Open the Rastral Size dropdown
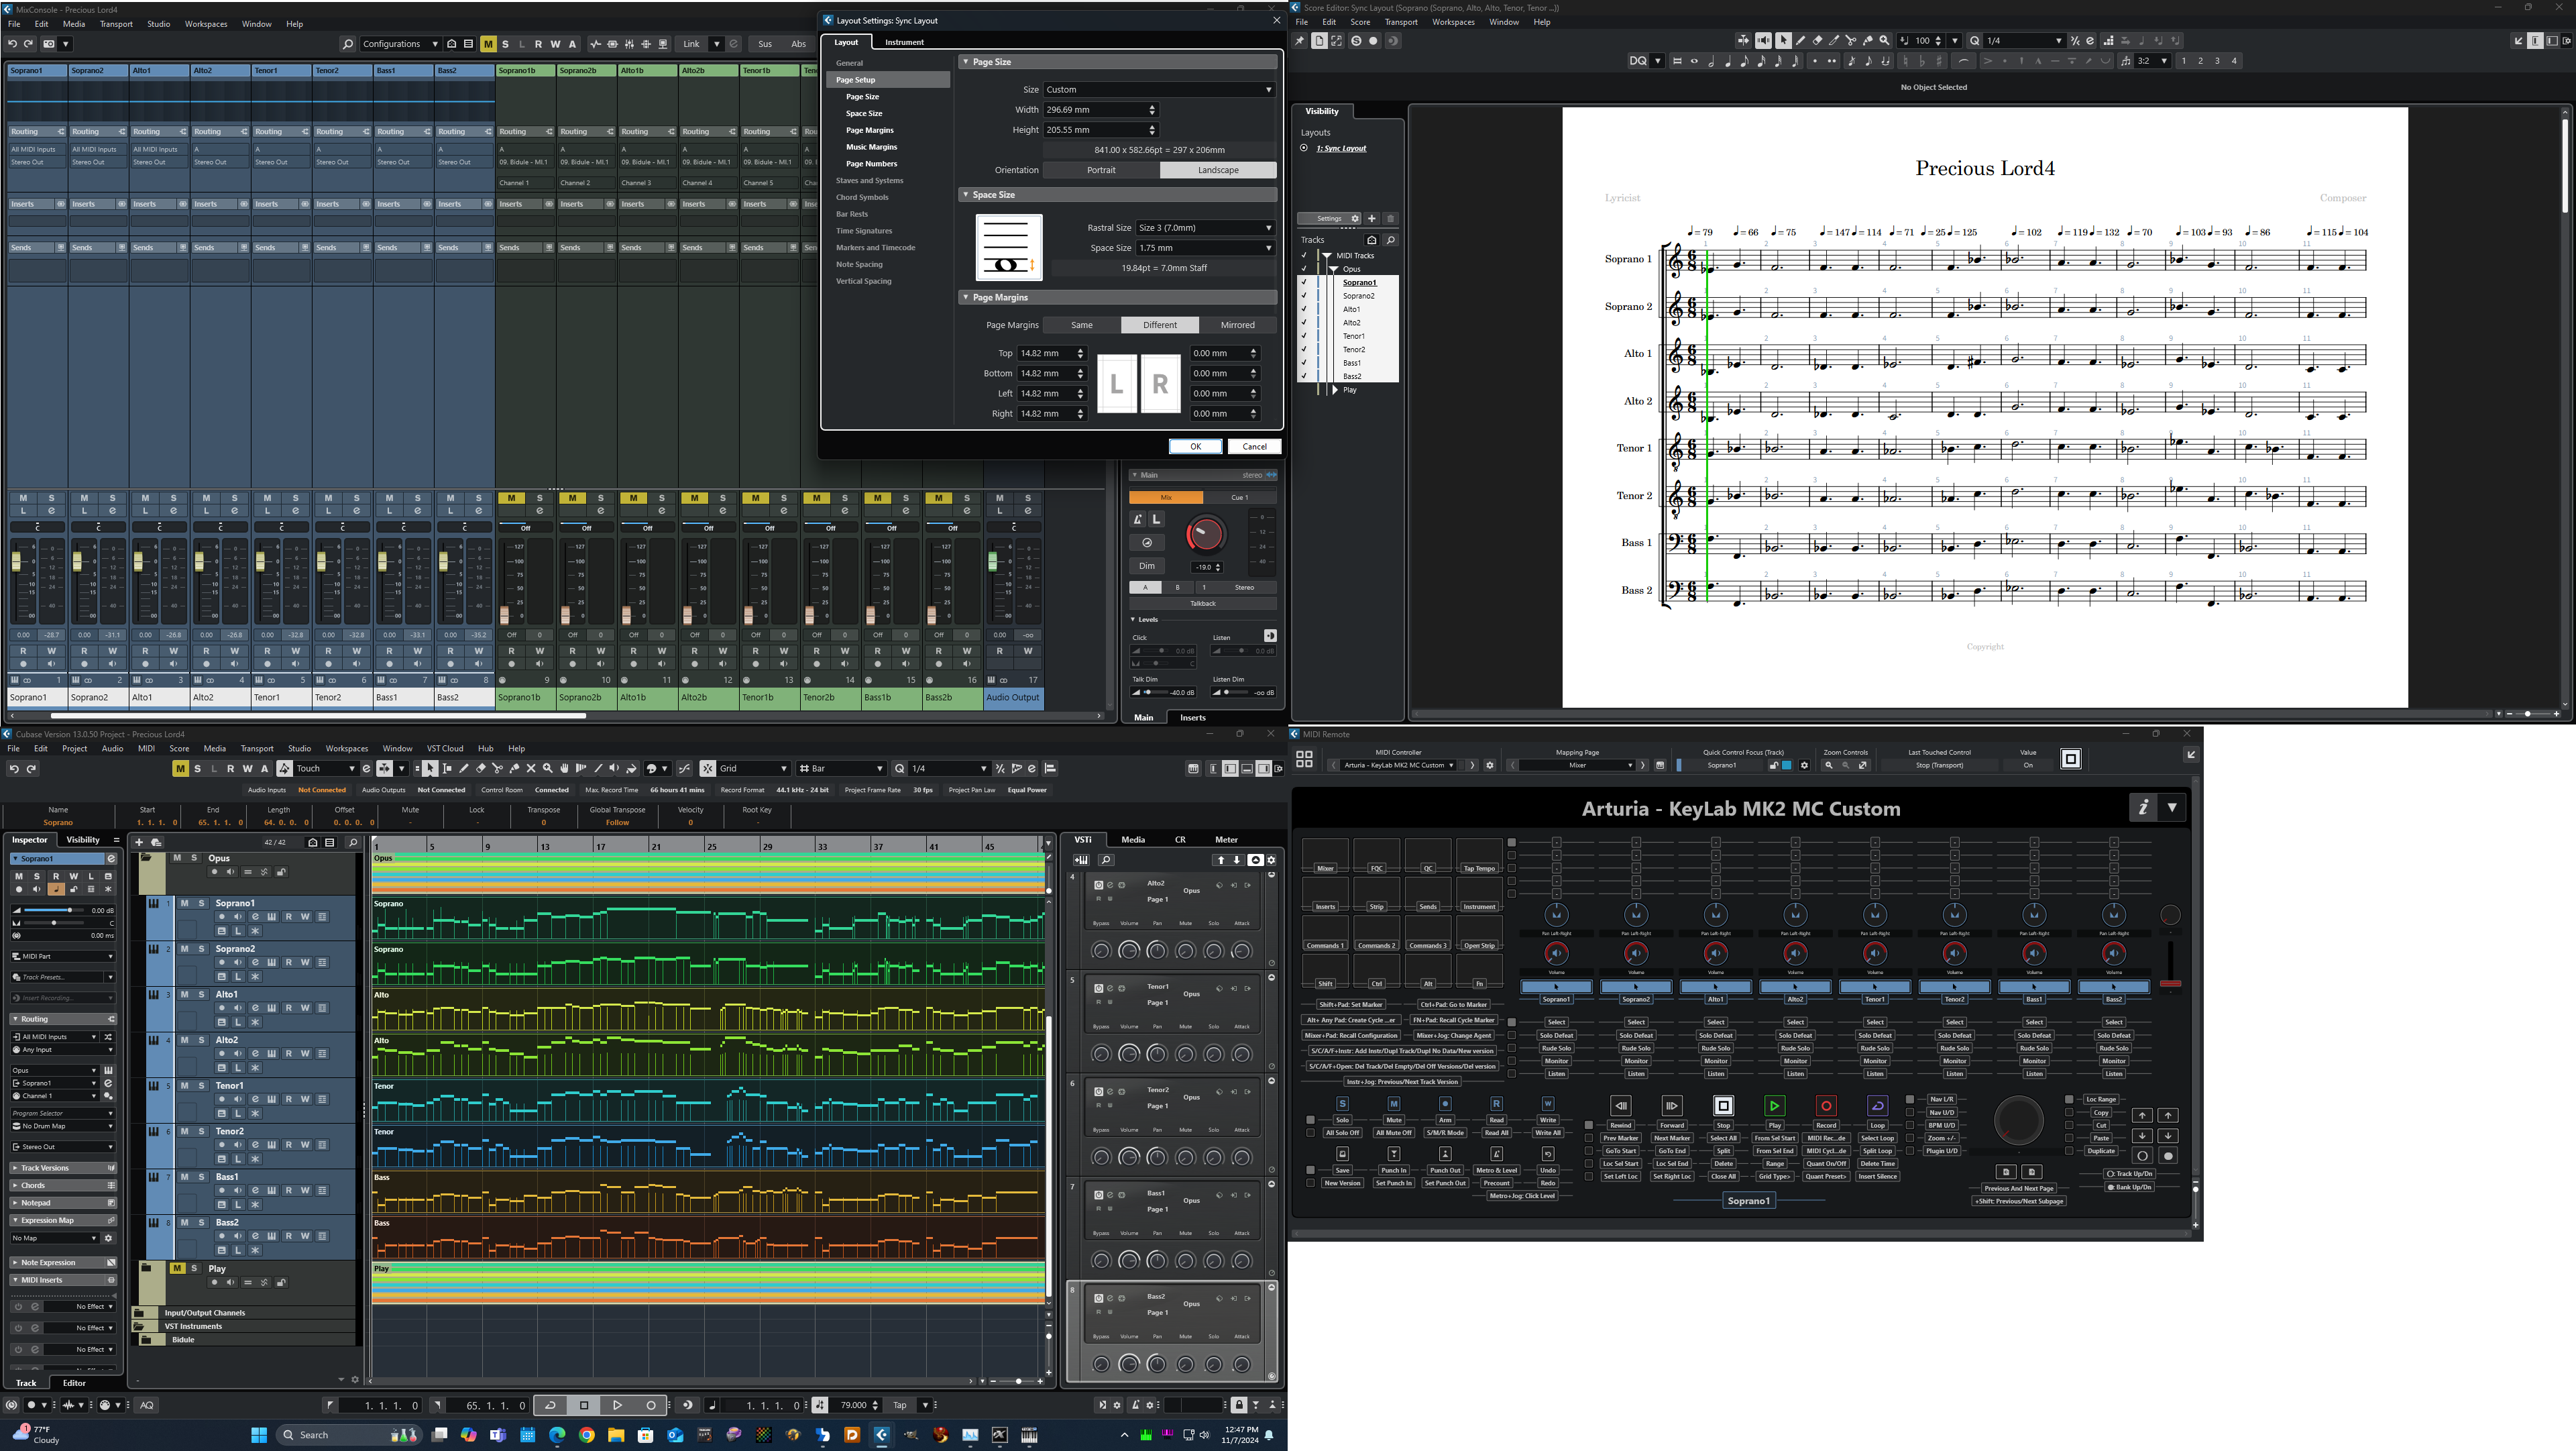Viewport: 2576px width, 1451px height. pos(1205,228)
